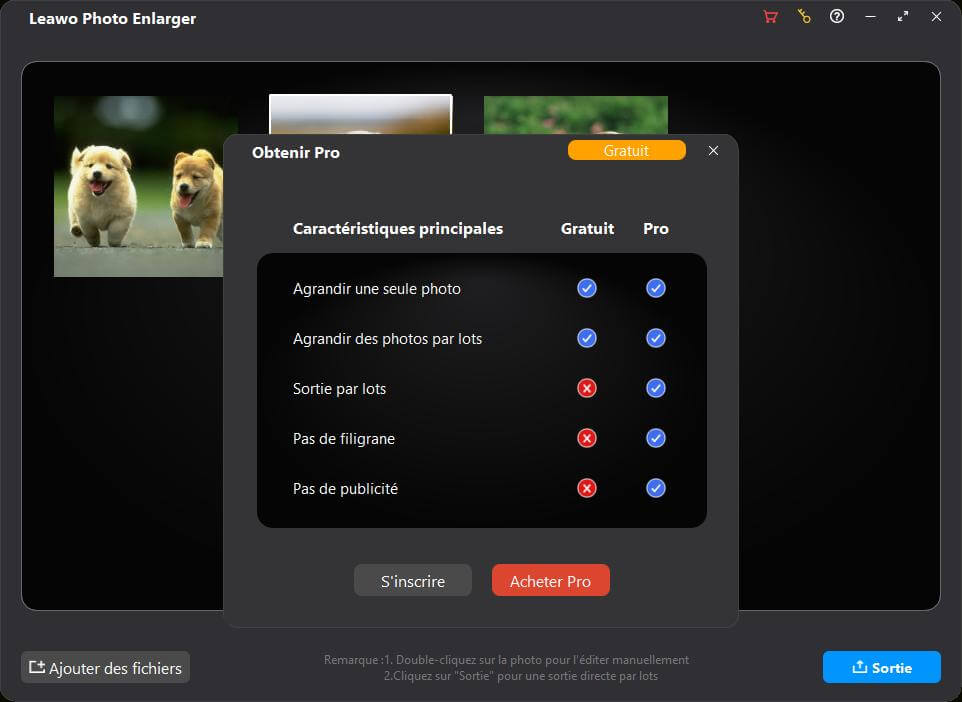
Task: Click the Pro check for Sortie par lots
Action: 655,388
